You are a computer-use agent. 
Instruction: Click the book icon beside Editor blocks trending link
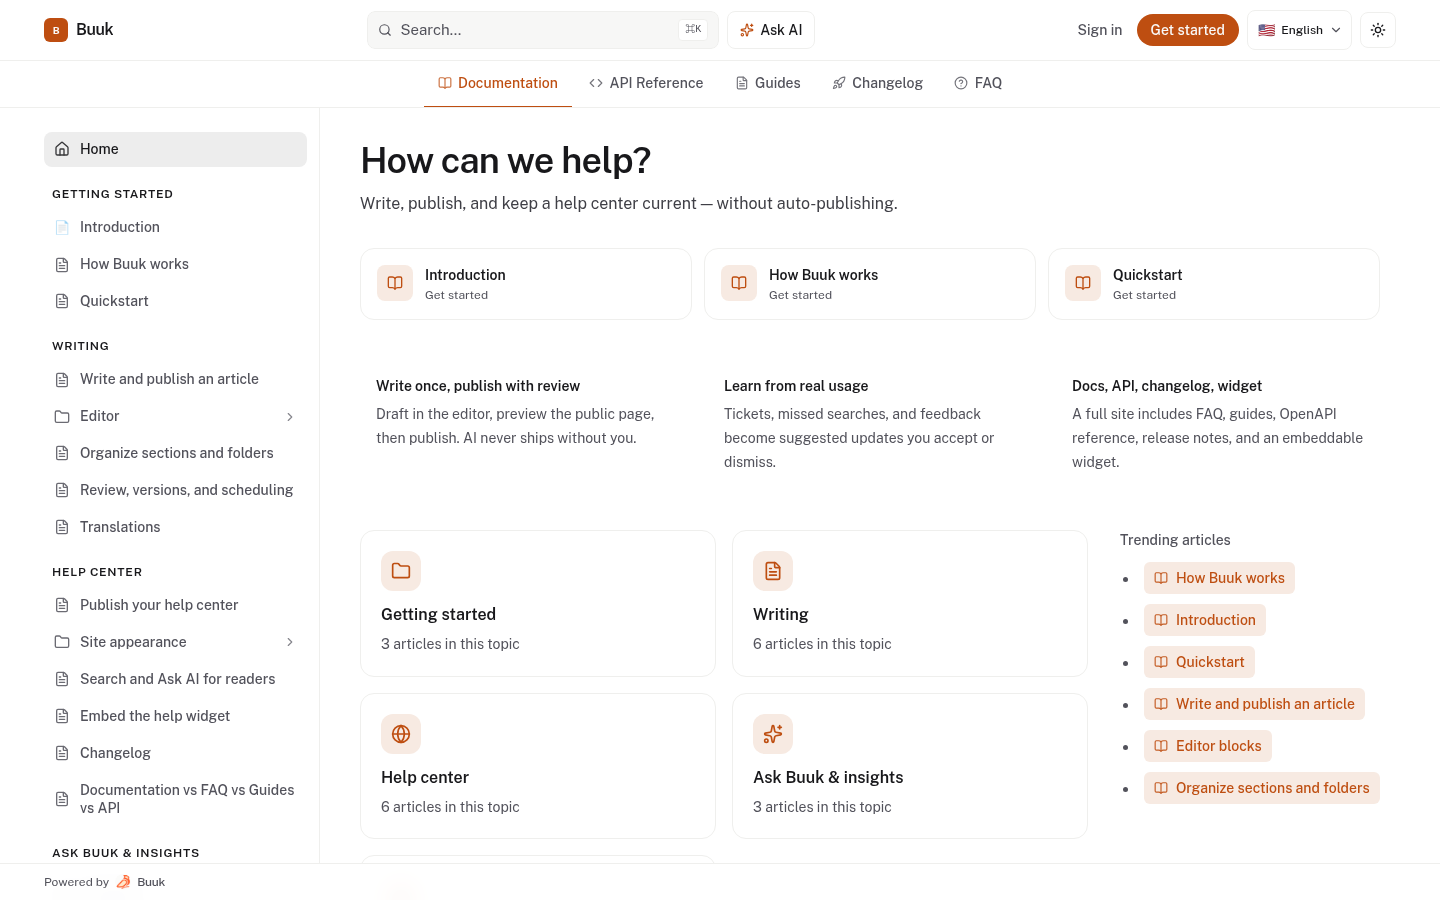click(1161, 746)
